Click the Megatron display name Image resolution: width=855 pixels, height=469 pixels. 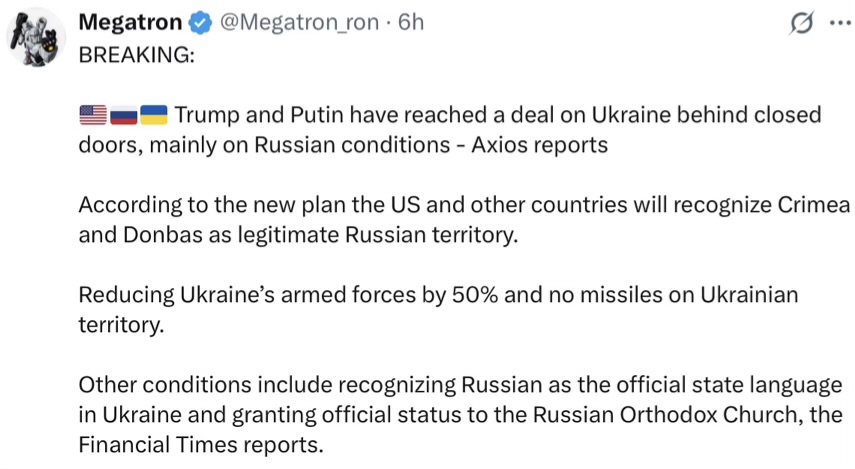129,21
